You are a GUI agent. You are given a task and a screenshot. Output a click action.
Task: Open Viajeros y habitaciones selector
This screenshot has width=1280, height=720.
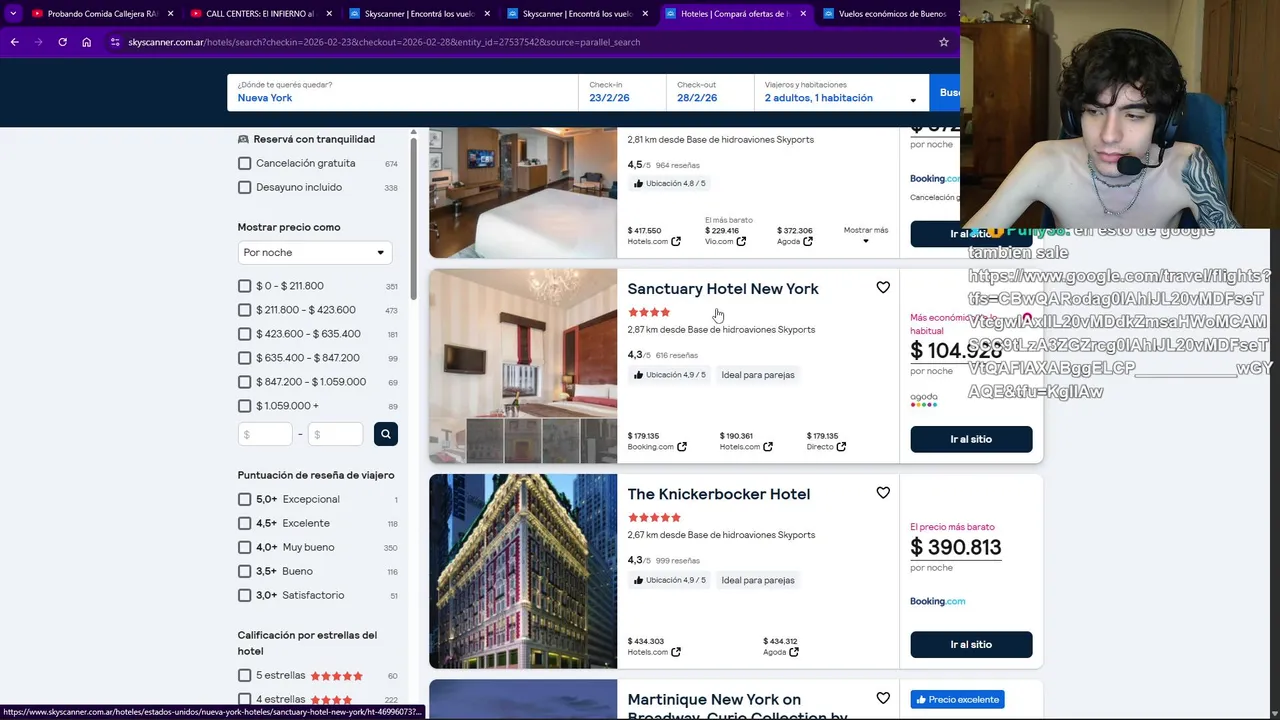[840, 92]
